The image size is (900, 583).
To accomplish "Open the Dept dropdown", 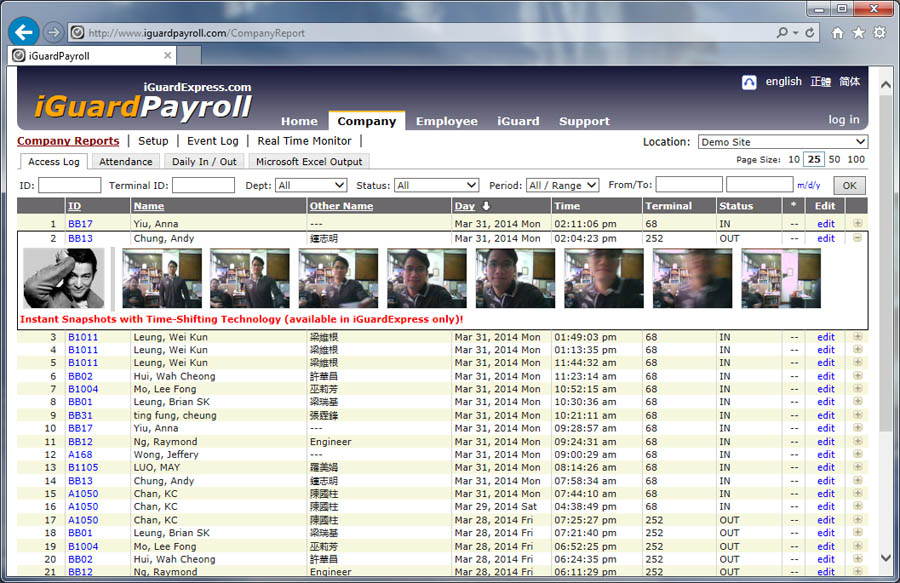I will coord(311,185).
